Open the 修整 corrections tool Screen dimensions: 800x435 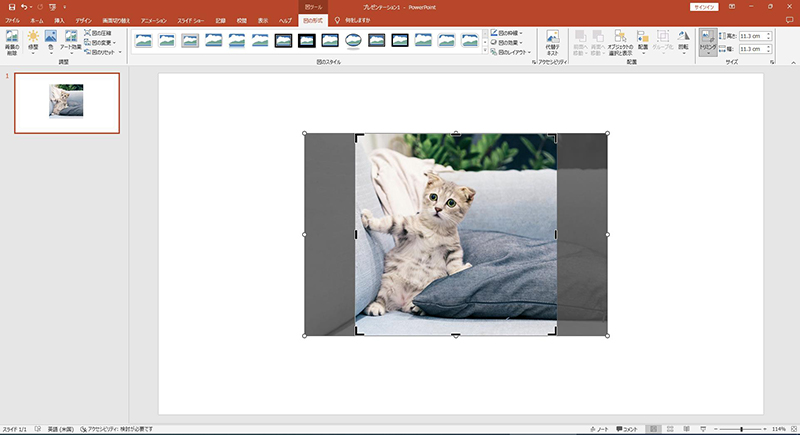point(32,41)
